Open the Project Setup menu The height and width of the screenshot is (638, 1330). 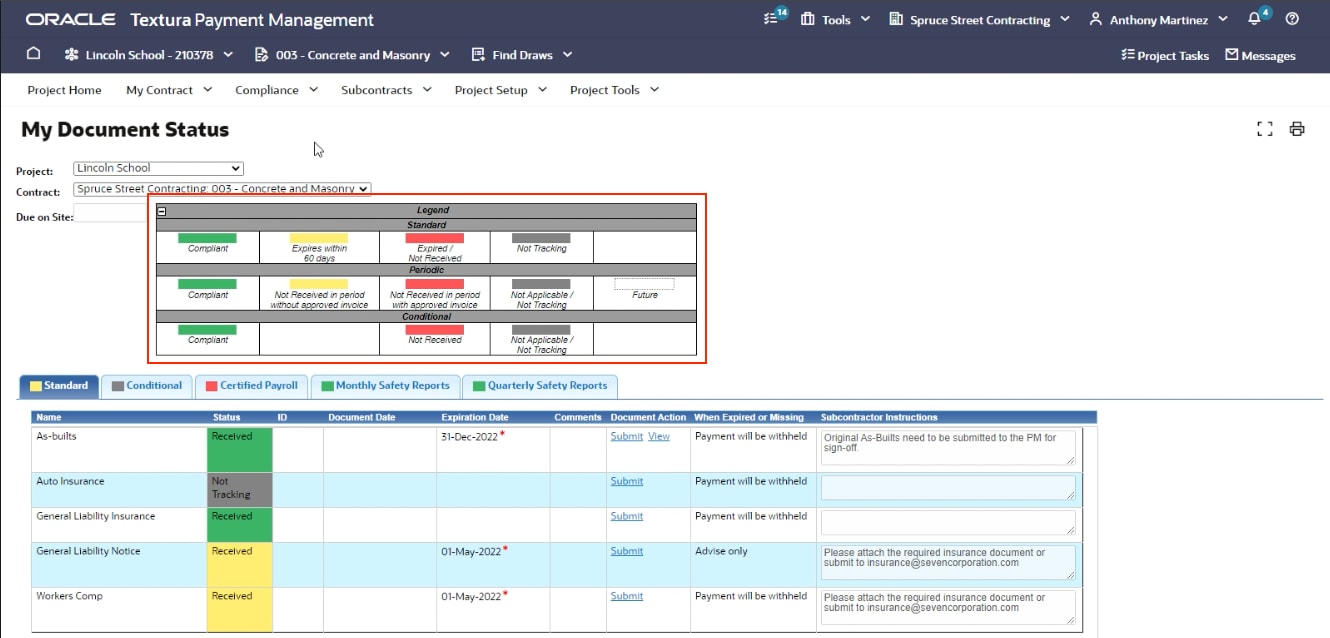pyautogui.click(x=501, y=90)
